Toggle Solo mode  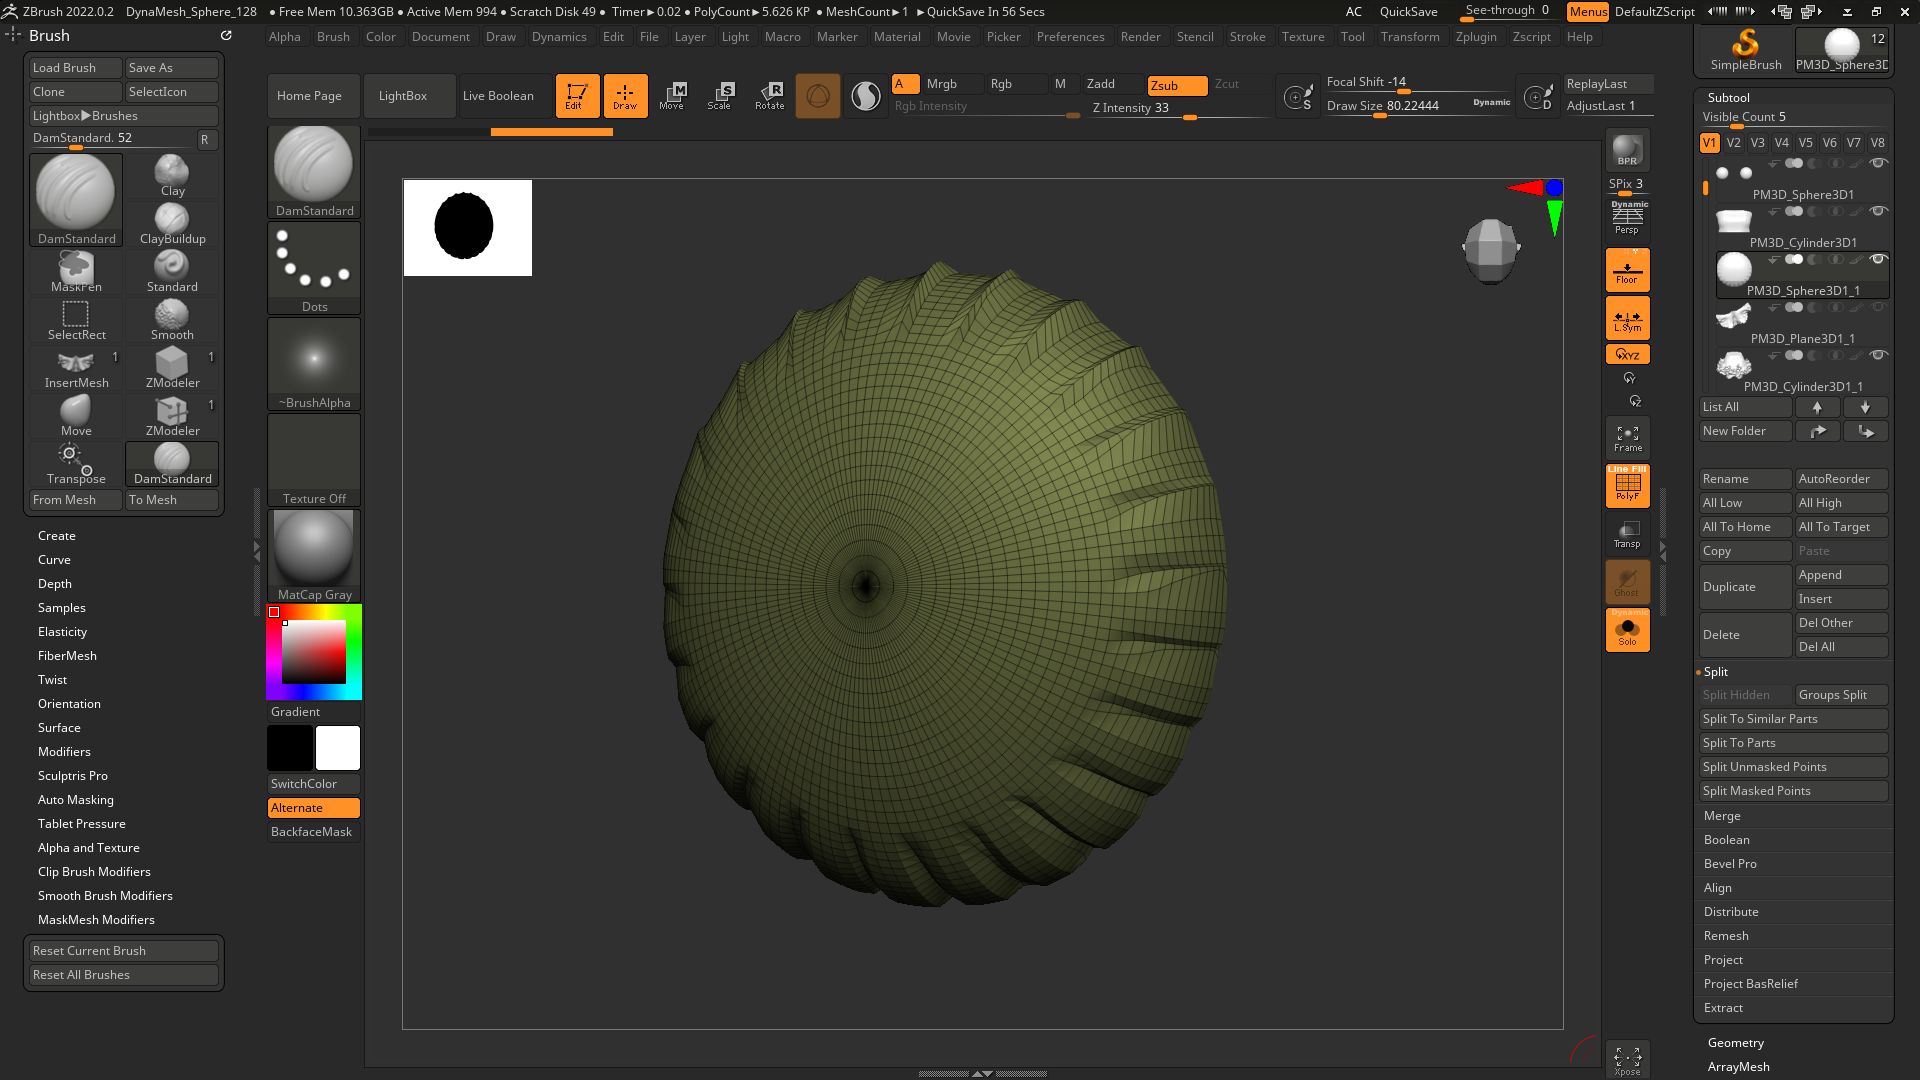[1627, 630]
